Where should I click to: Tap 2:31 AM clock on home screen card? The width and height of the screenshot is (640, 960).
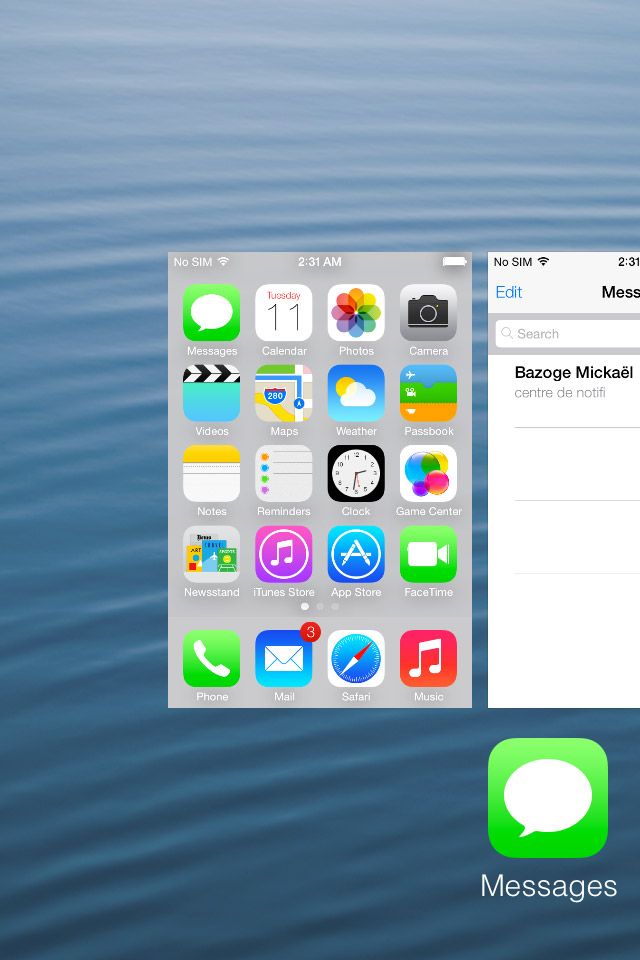click(x=320, y=261)
